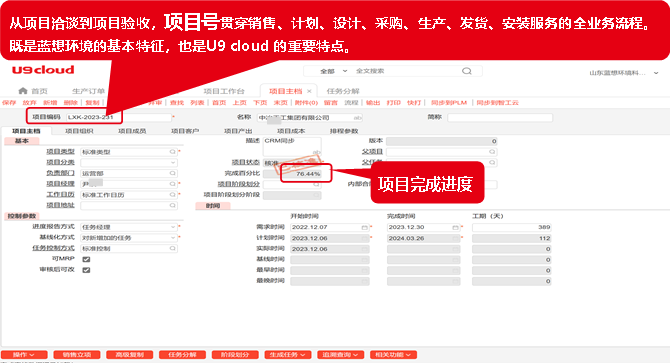
Task: Switch to the 任务分解 top tab
Action: (343, 91)
